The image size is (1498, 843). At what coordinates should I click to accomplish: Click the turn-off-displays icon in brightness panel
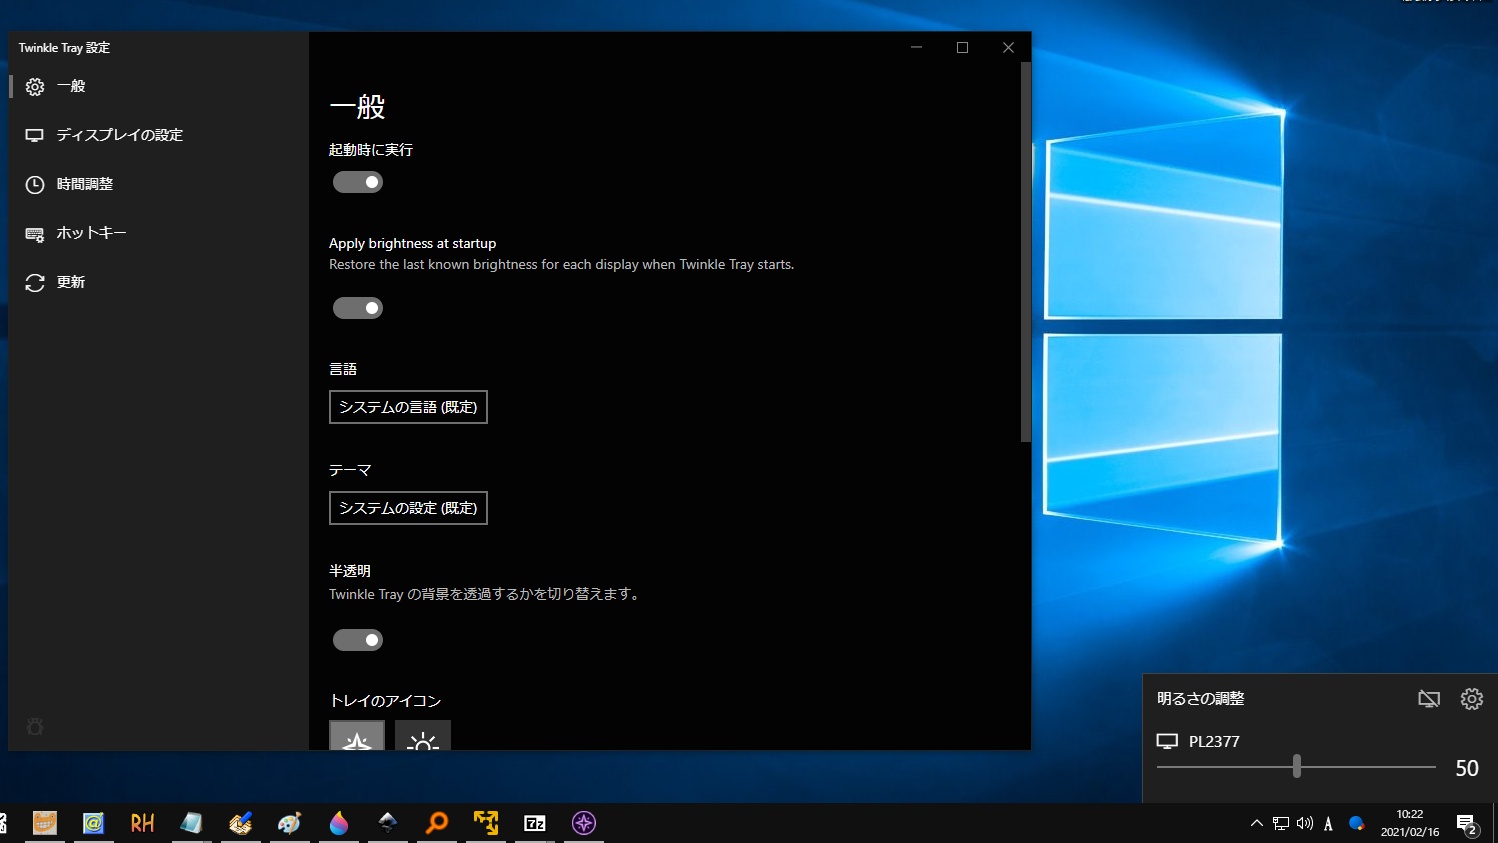[1429, 699]
